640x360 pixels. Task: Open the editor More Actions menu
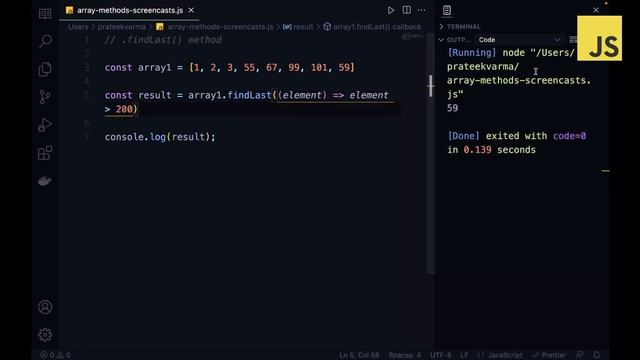click(422, 10)
